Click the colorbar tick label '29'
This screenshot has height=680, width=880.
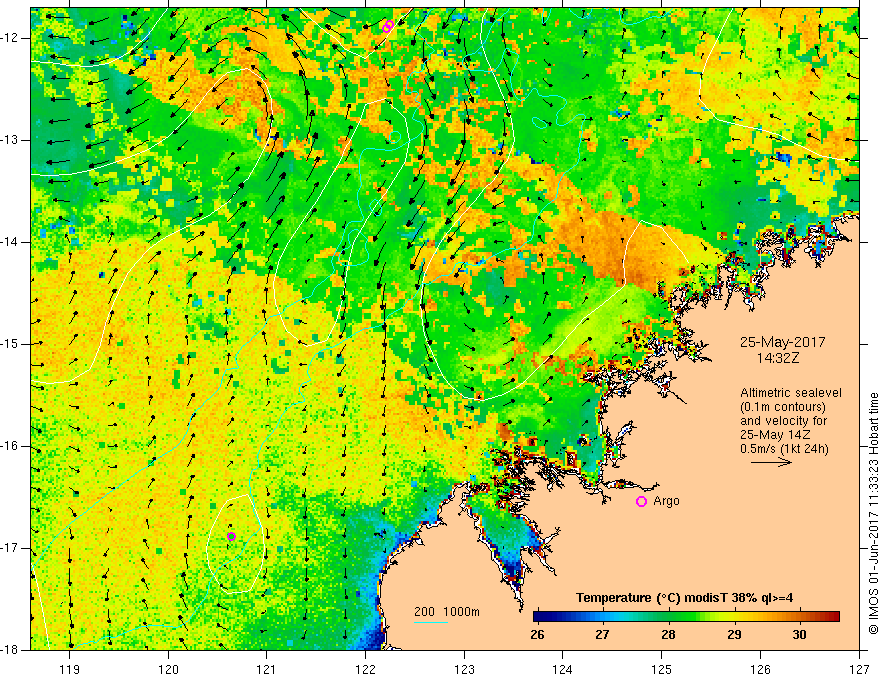coord(734,635)
